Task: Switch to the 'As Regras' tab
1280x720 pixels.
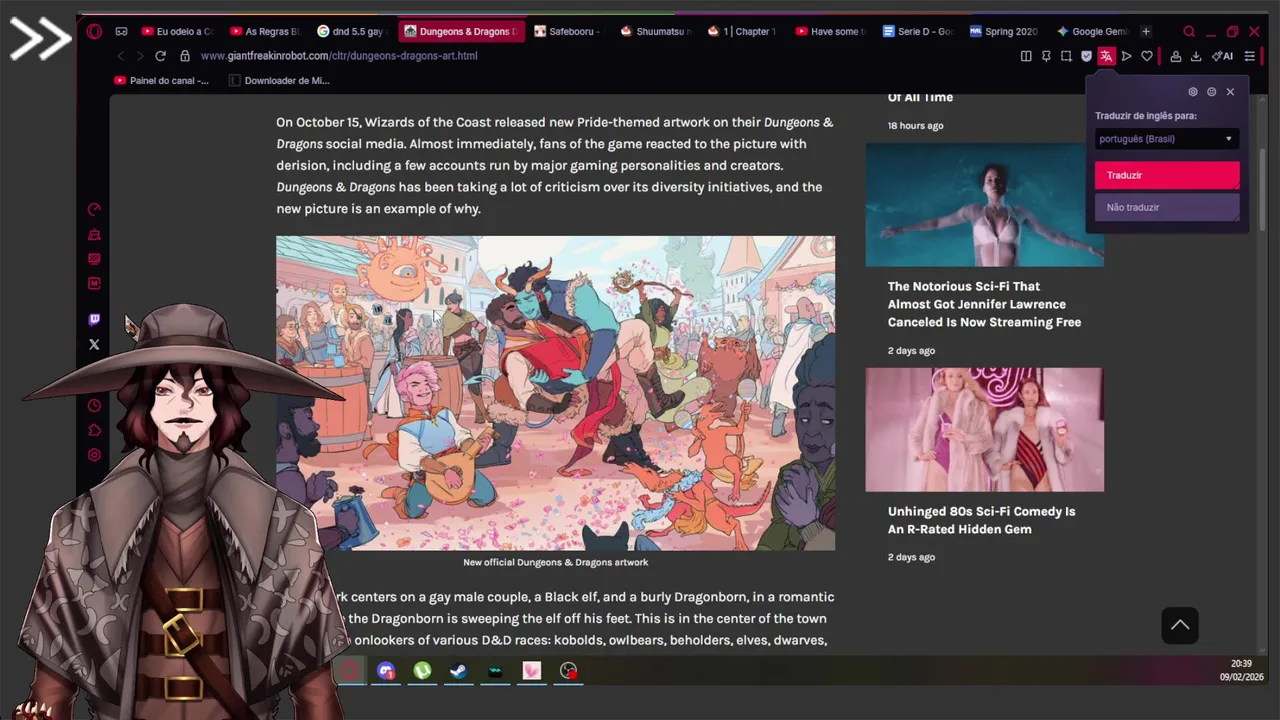Action: [266, 31]
